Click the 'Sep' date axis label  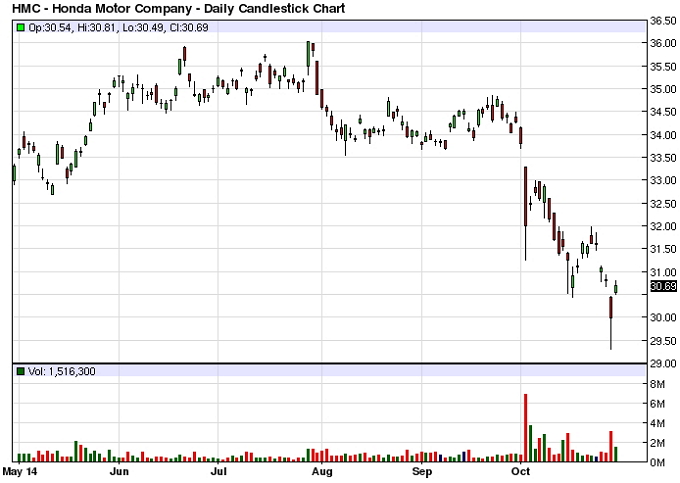[x=422, y=471]
